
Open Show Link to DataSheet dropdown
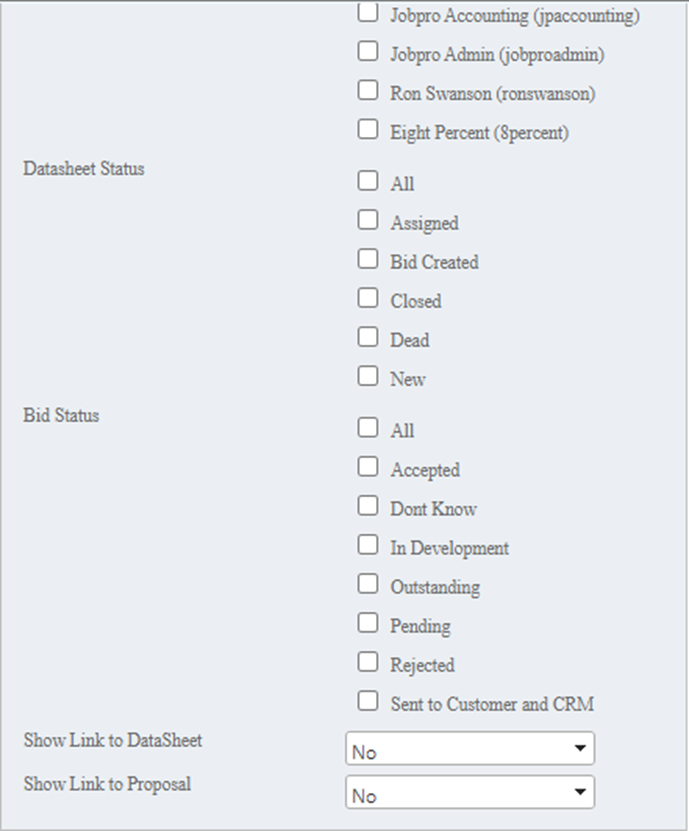coord(469,750)
